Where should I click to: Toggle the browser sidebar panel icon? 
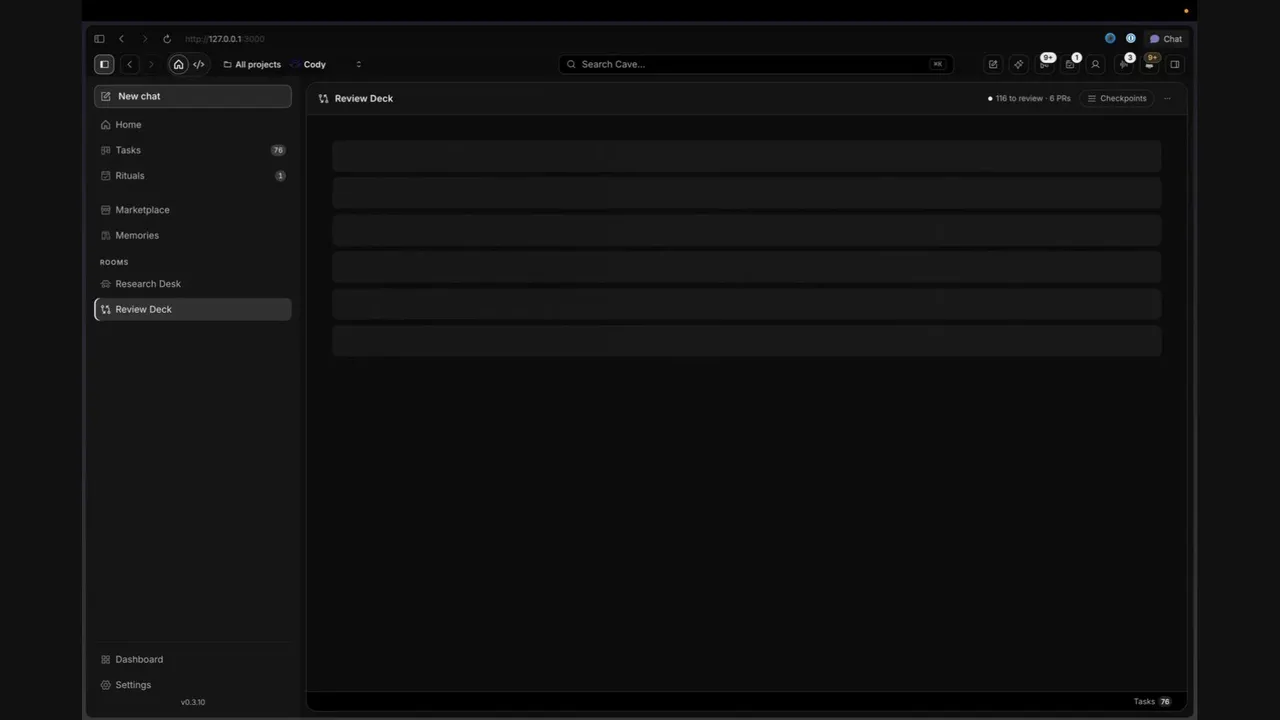(99, 39)
